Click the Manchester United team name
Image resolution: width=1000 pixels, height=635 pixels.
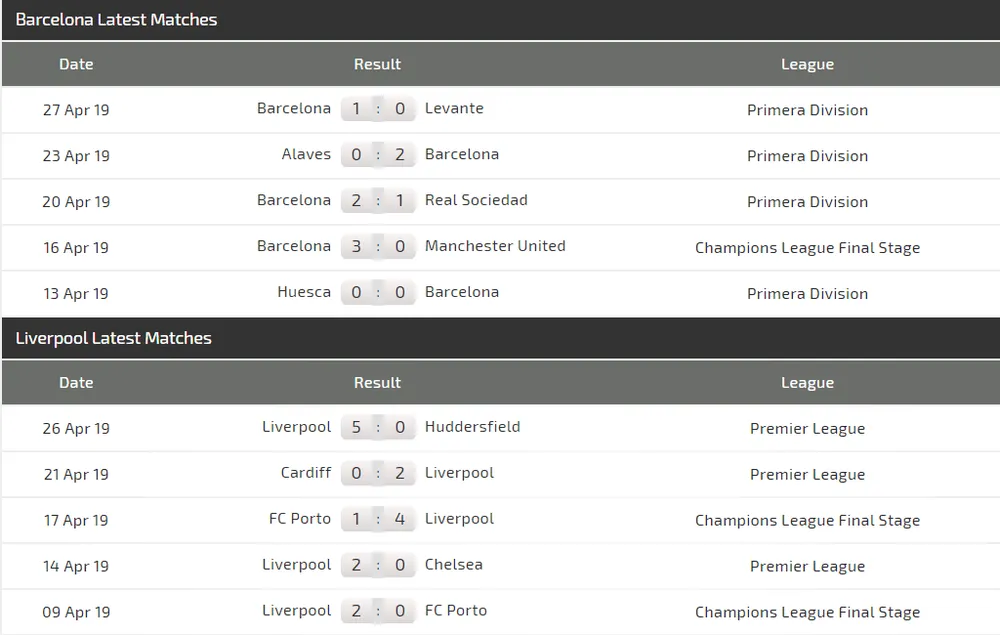point(495,246)
